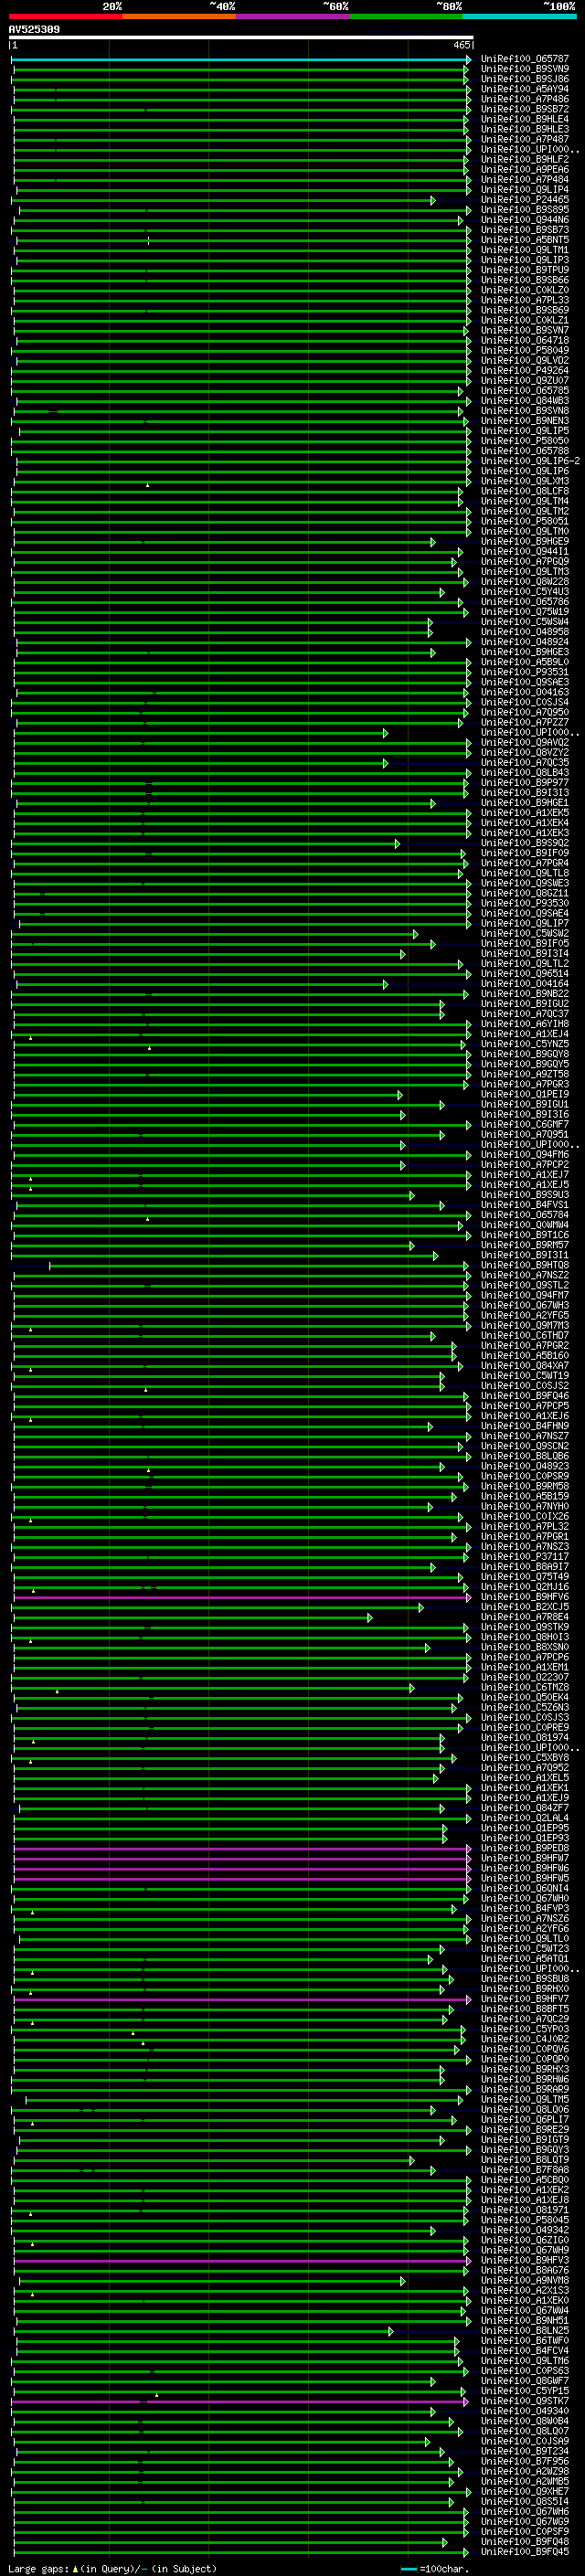
Task: Click the magenta alignment bar of UniRef100_B9HFV6
Action: tap(241, 1598)
